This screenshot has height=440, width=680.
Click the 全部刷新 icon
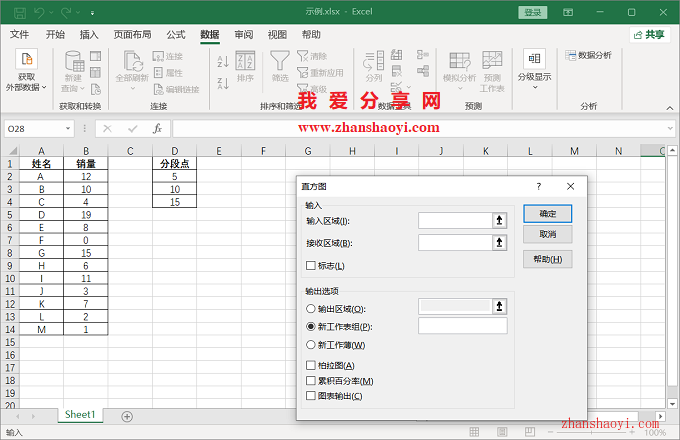point(133,61)
